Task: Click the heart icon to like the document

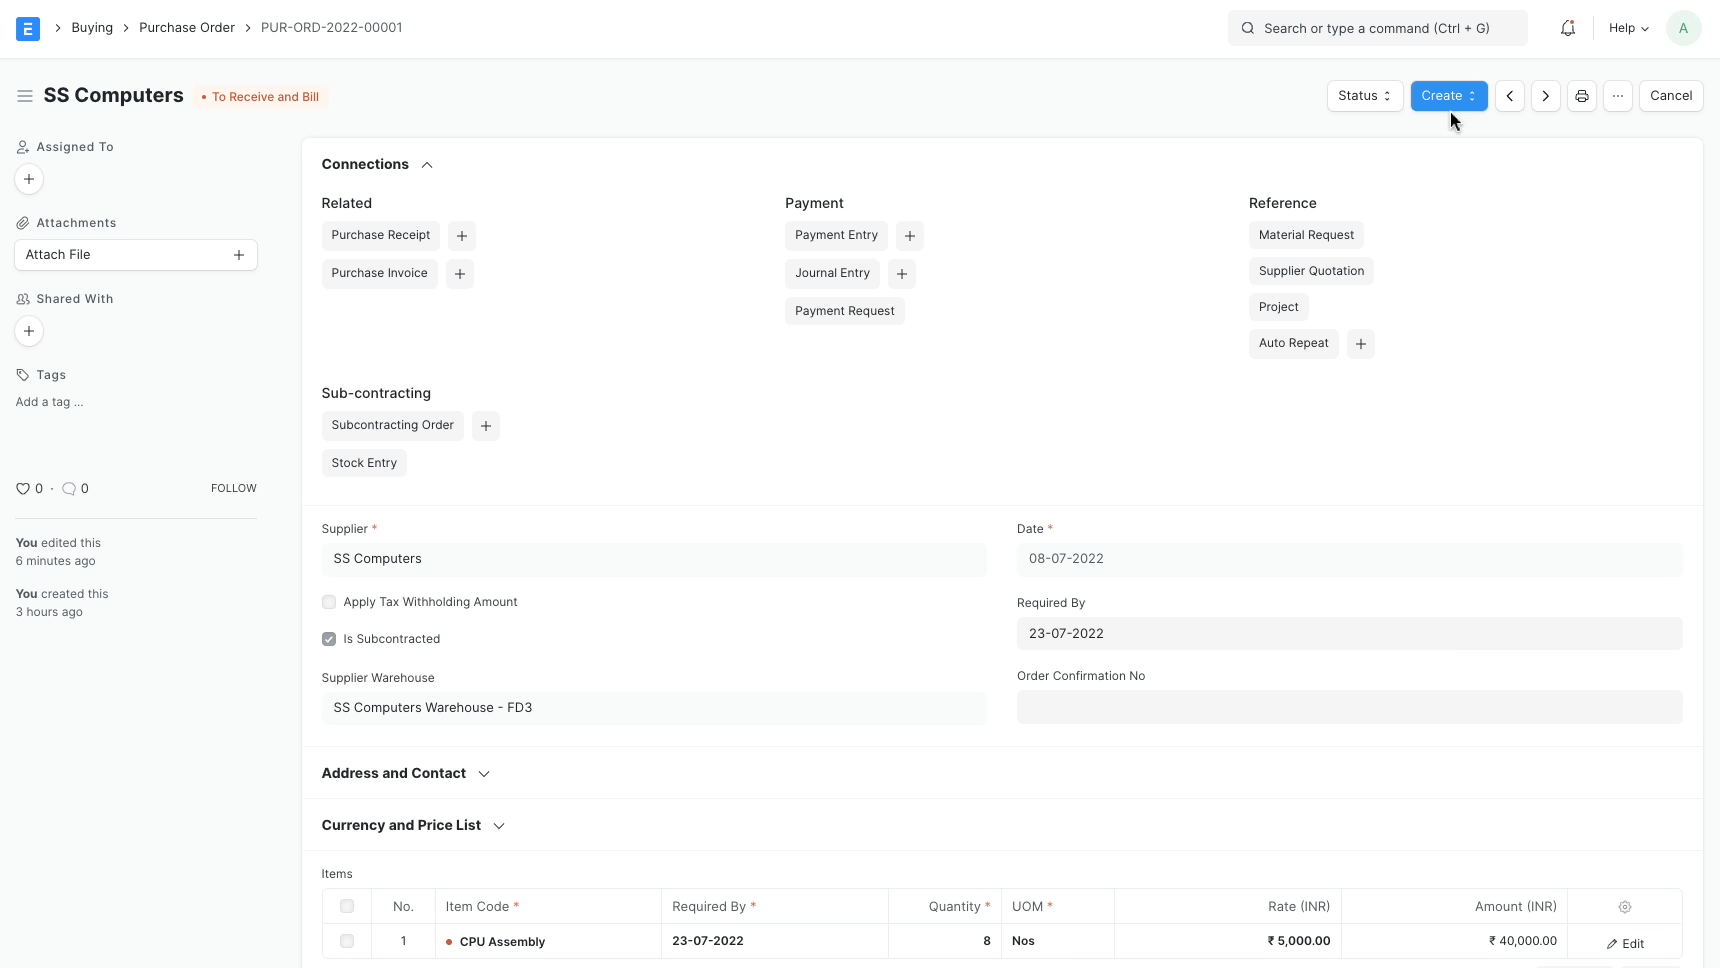Action: tap(24, 489)
